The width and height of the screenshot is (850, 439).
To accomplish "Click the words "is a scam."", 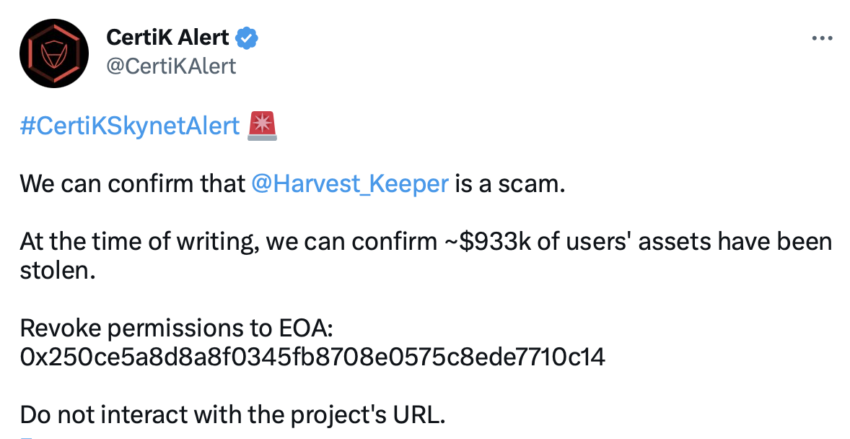I will (513, 185).
